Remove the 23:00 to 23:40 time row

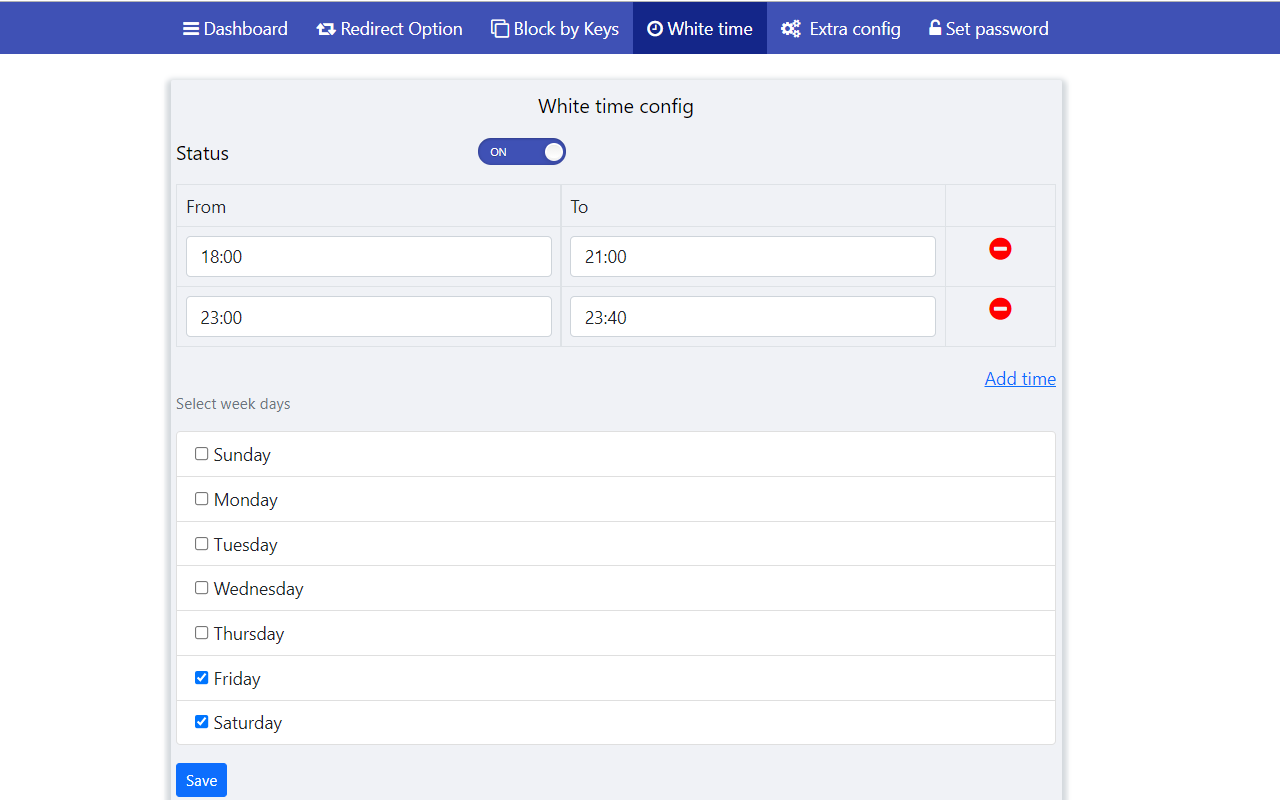pyautogui.click(x=1000, y=309)
